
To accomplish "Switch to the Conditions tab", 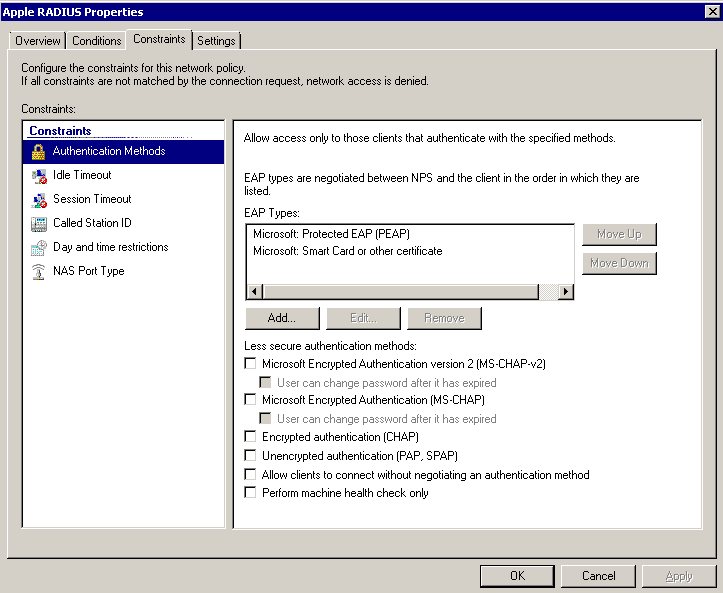I will pyautogui.click(x=96, y=41).
